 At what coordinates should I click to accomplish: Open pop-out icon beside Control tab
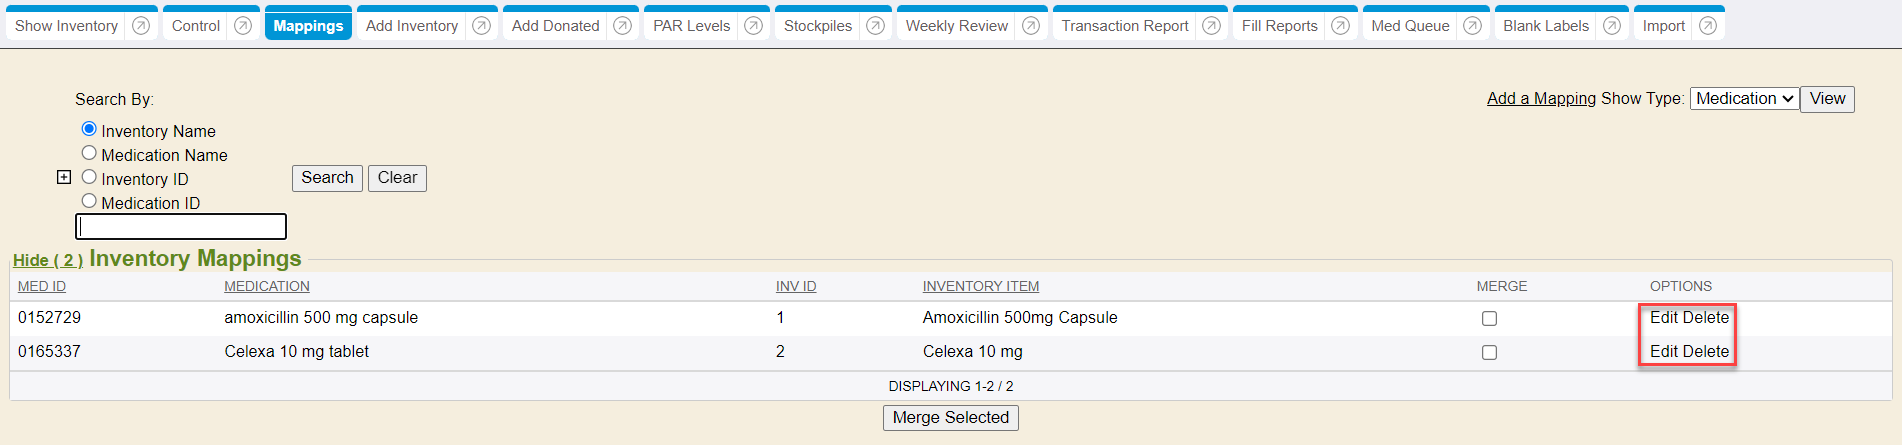click(x=243, y=26)
